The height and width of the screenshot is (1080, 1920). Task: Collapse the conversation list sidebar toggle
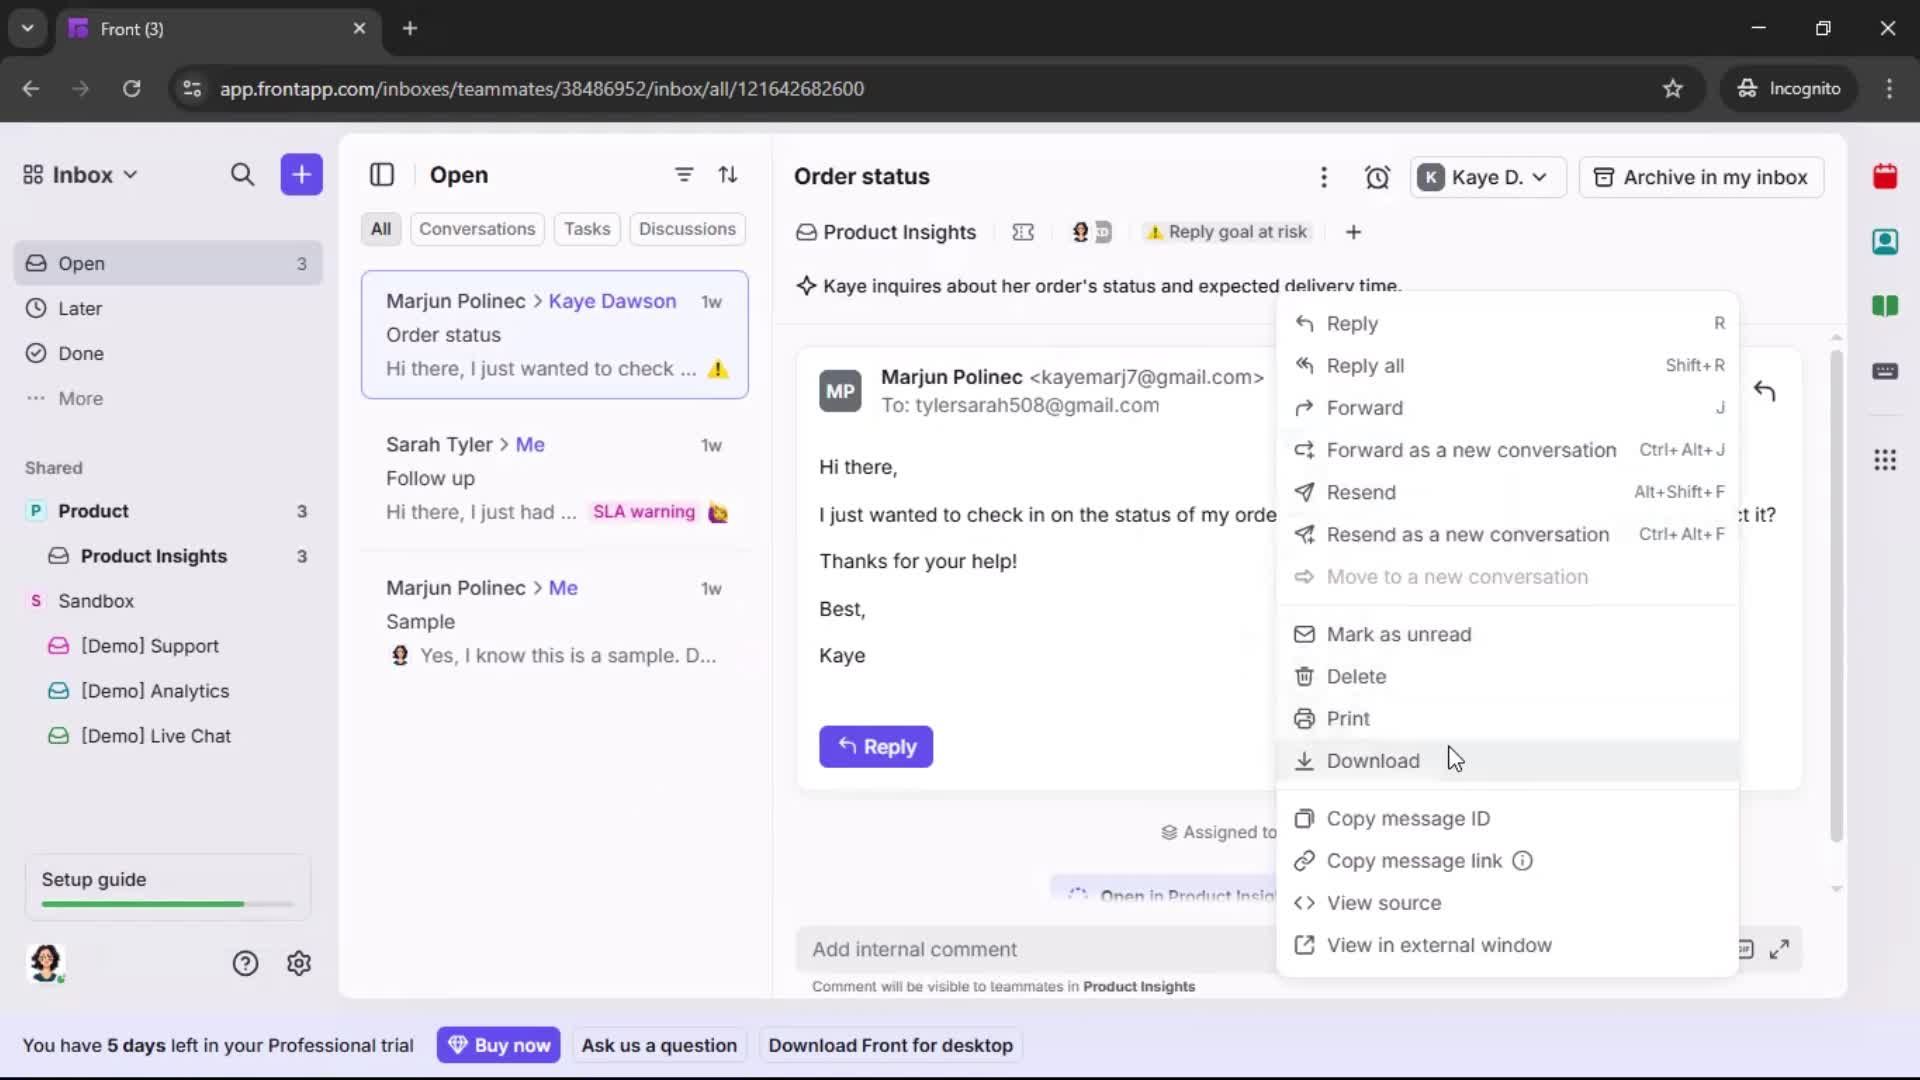pyautogui.click(x=383, y=175)
